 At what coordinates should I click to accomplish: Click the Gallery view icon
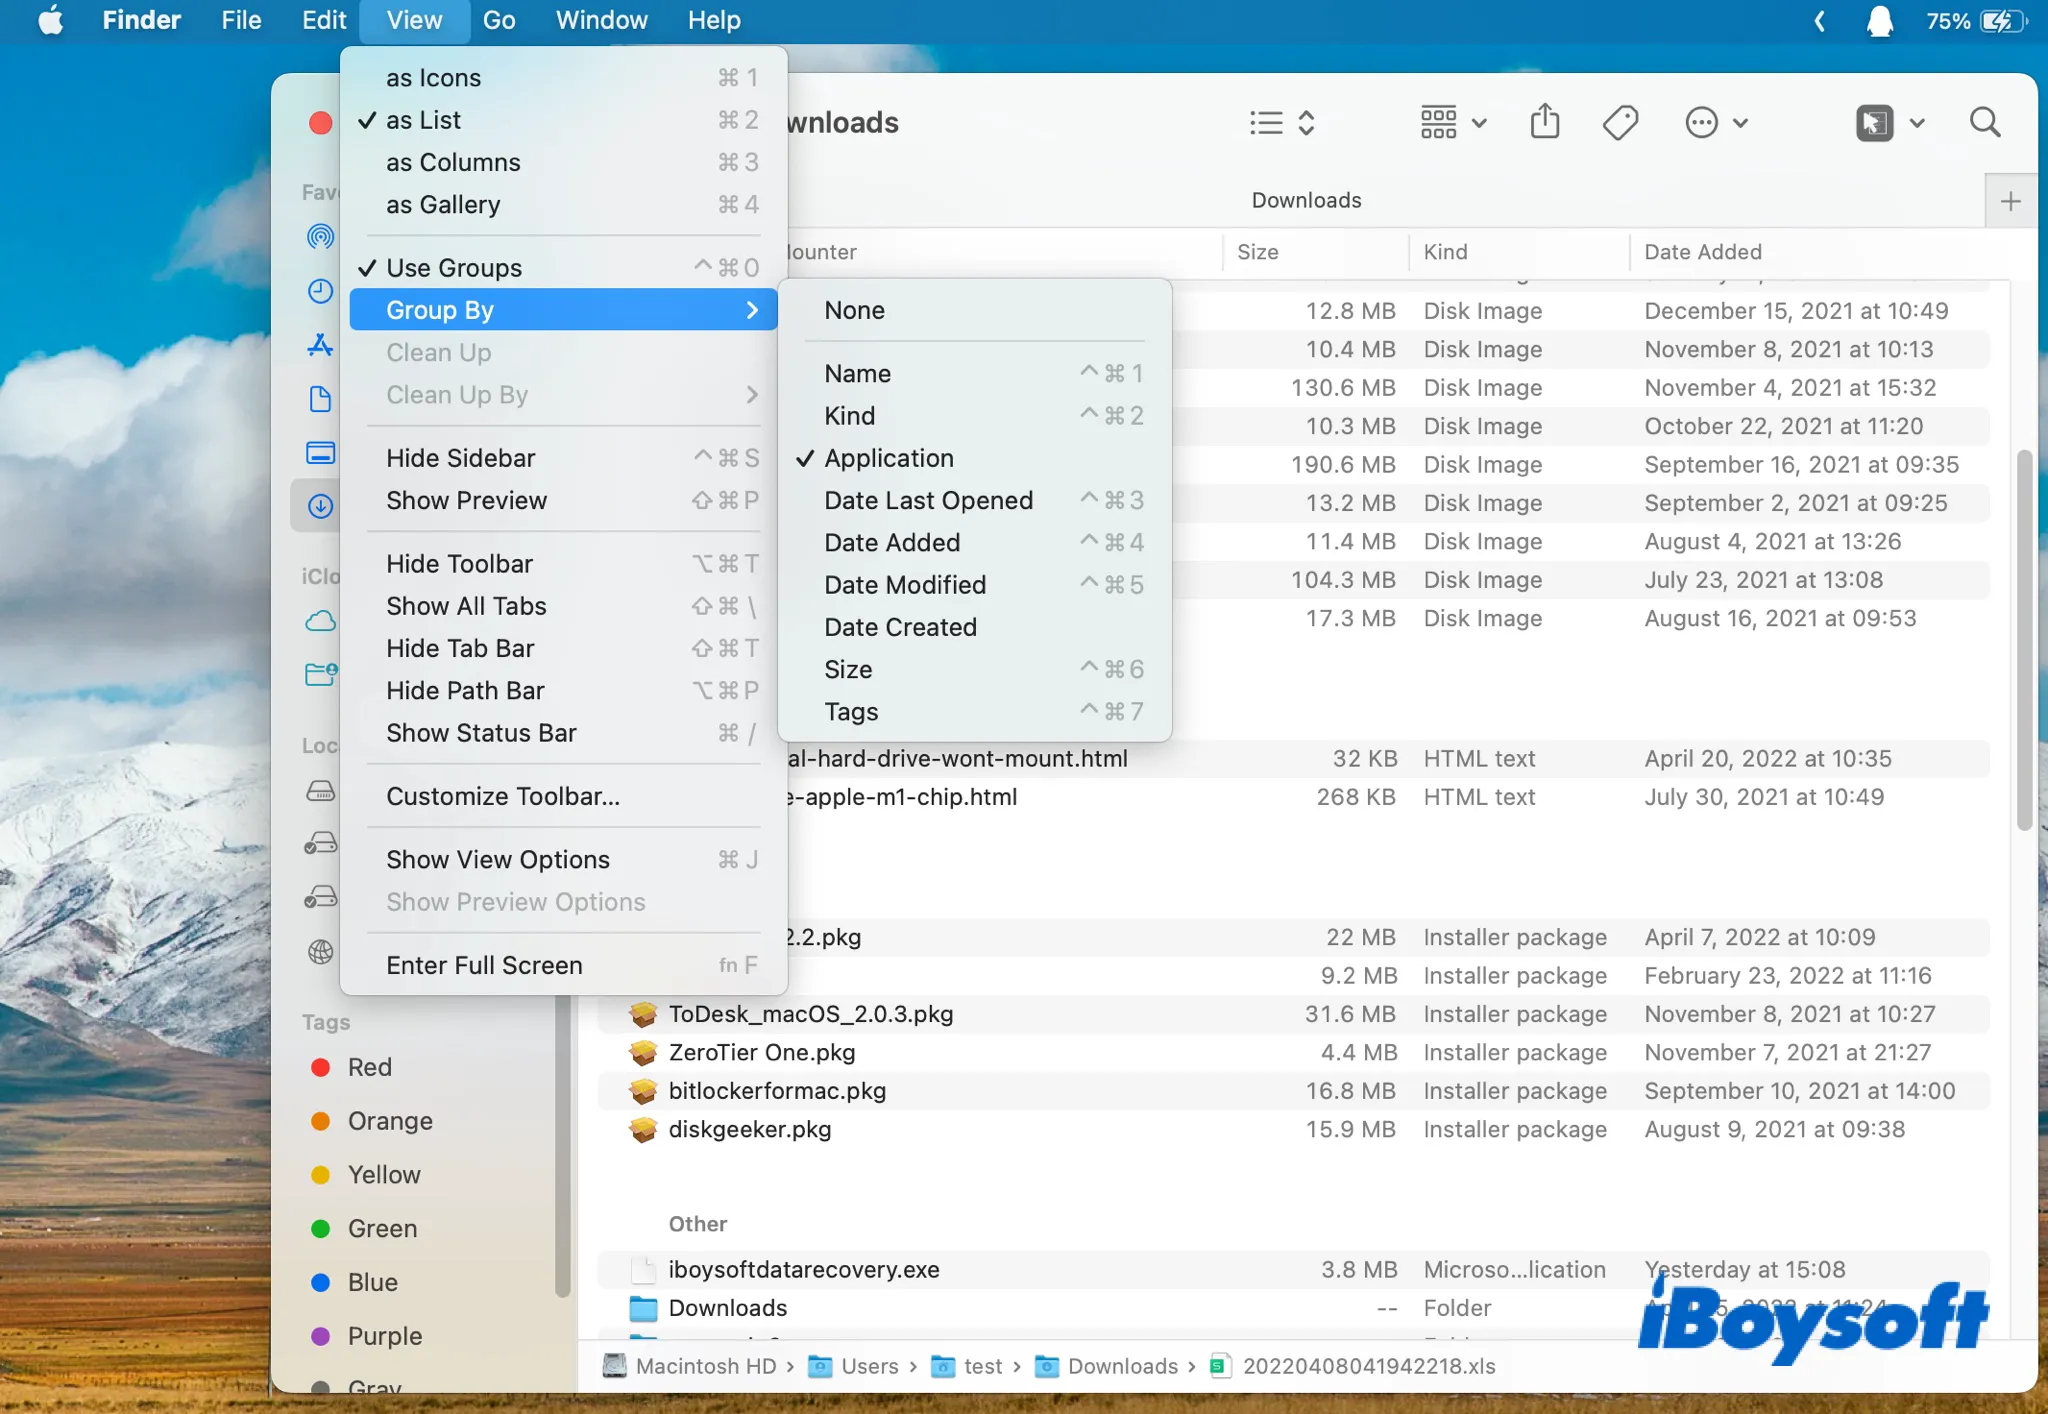(x=442, y=204)
